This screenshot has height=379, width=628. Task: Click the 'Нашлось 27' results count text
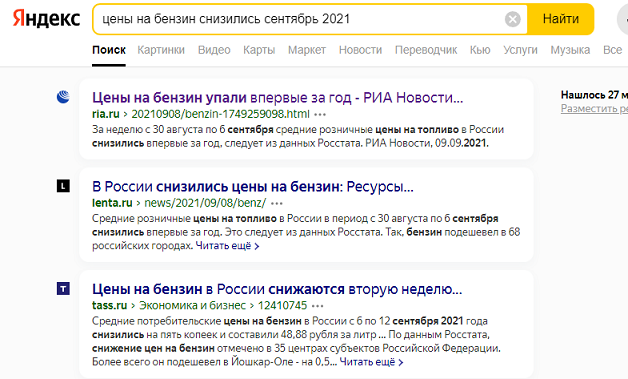(594, 95)
